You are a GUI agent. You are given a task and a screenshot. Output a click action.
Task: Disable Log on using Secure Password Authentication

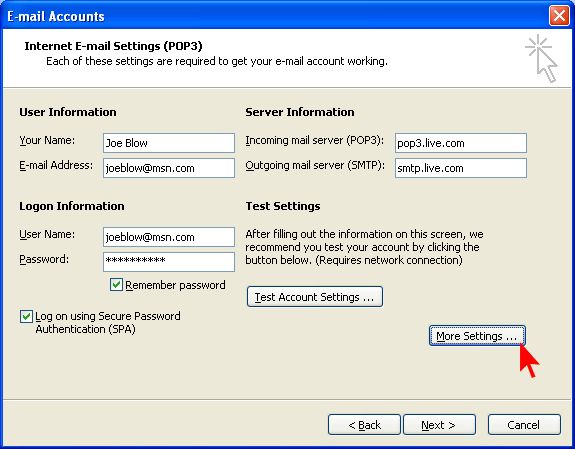point(26,316)
